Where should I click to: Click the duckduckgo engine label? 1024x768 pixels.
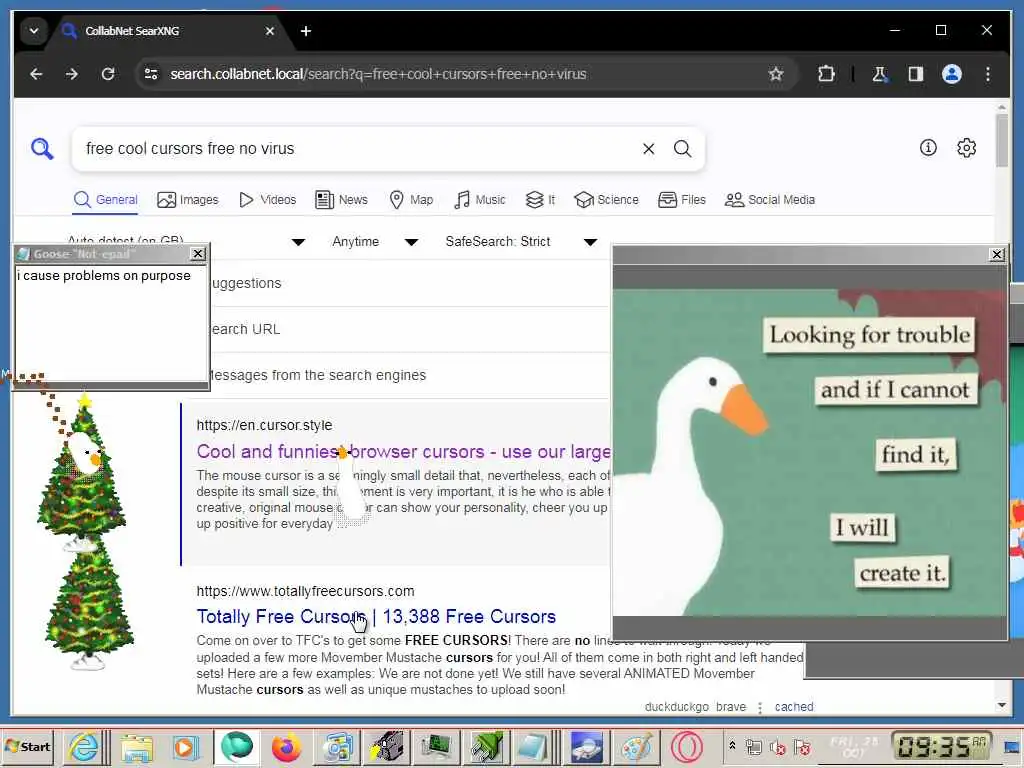[677, 707]
